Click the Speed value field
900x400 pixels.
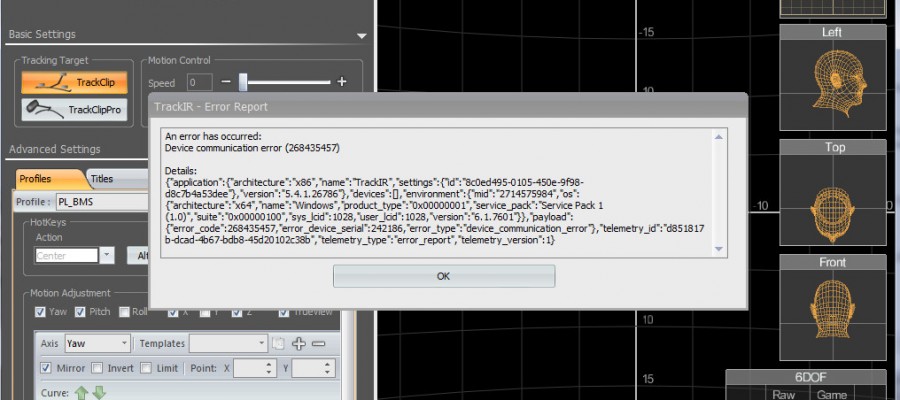200,83
